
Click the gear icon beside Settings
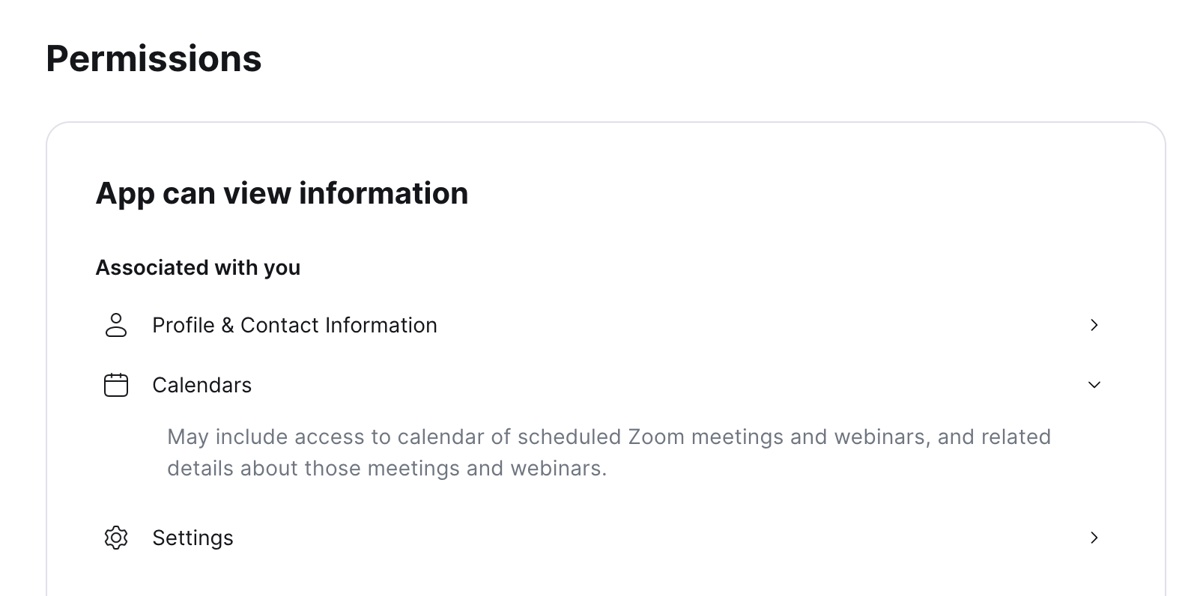click(116, 538)
